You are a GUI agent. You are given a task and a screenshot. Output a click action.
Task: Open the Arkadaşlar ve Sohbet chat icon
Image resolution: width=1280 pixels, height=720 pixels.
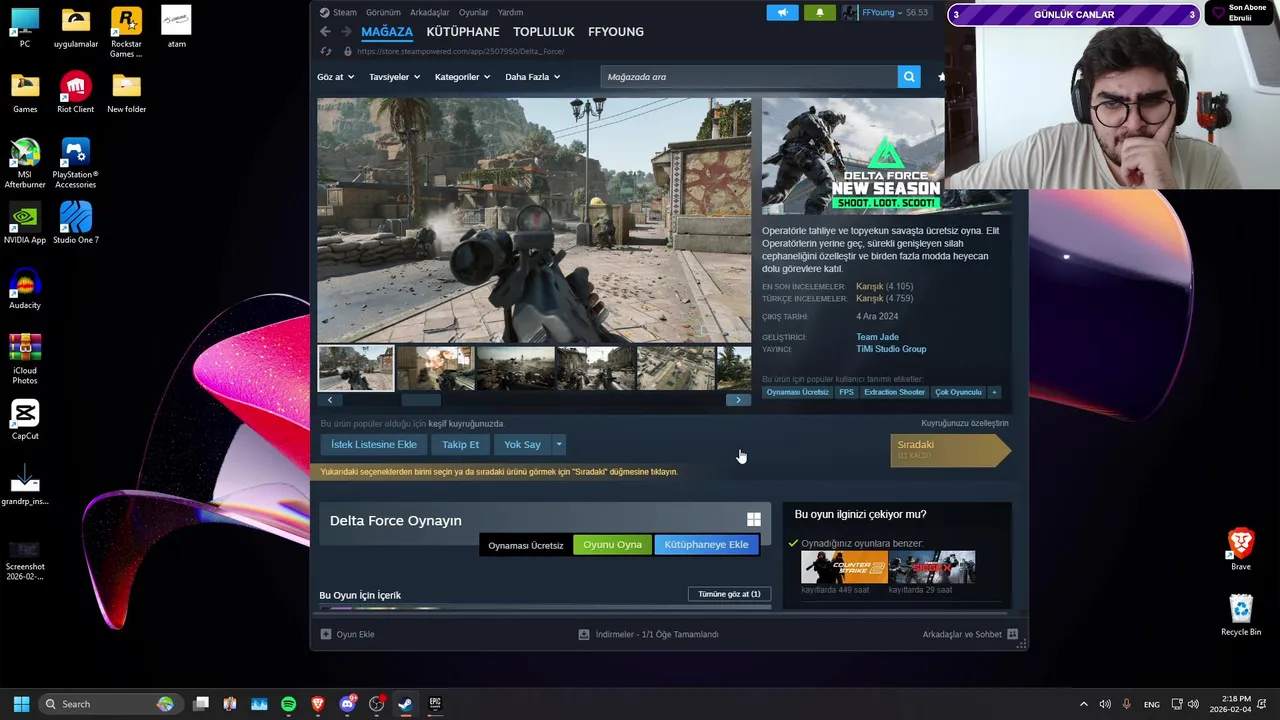click(x=1012, y=634)
